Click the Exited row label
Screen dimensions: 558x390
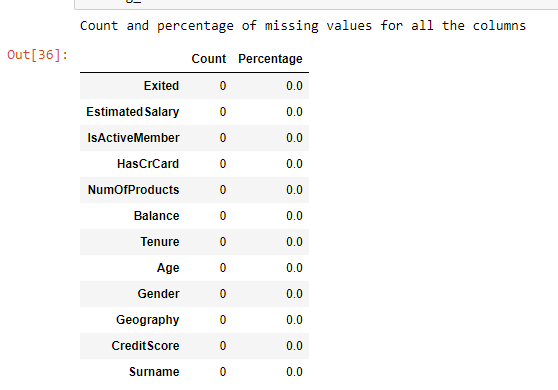click(x=161, y=86)
